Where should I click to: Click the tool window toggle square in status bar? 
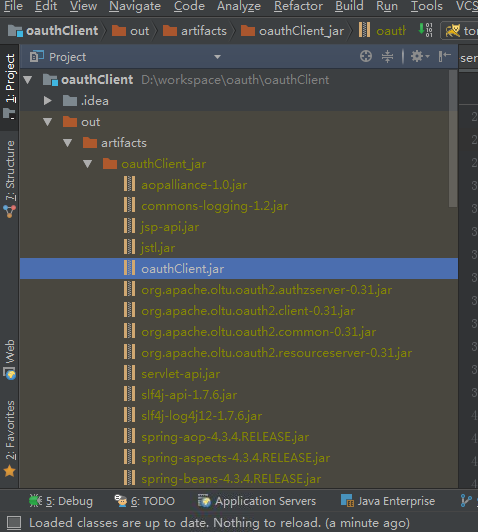[x=14, y=523]
